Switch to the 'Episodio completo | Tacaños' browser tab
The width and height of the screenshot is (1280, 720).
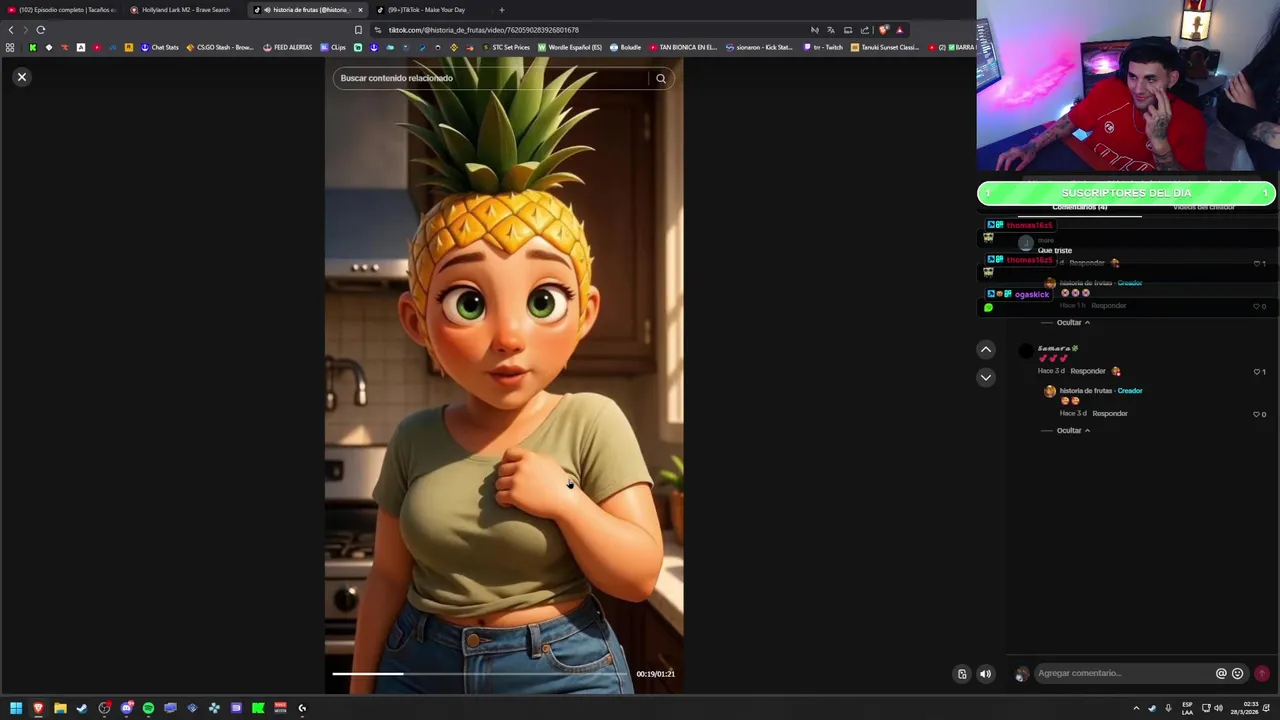point(62,10)
